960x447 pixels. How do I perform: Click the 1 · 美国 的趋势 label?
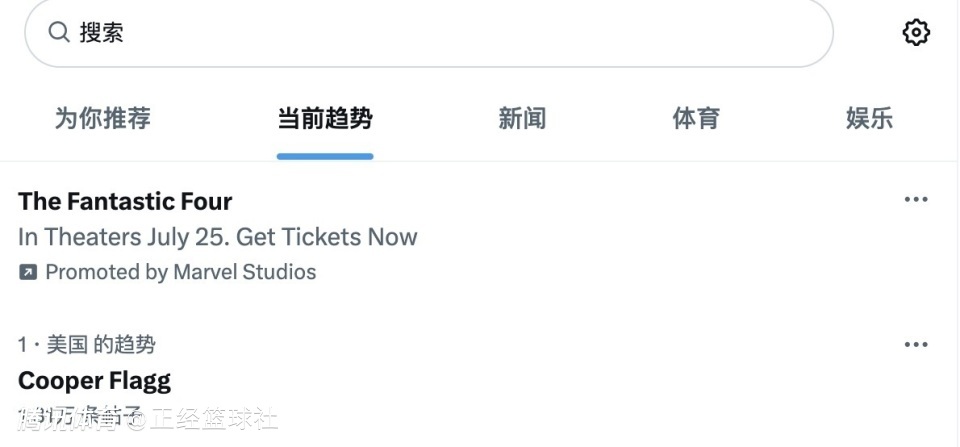click(x=86, y=345)
